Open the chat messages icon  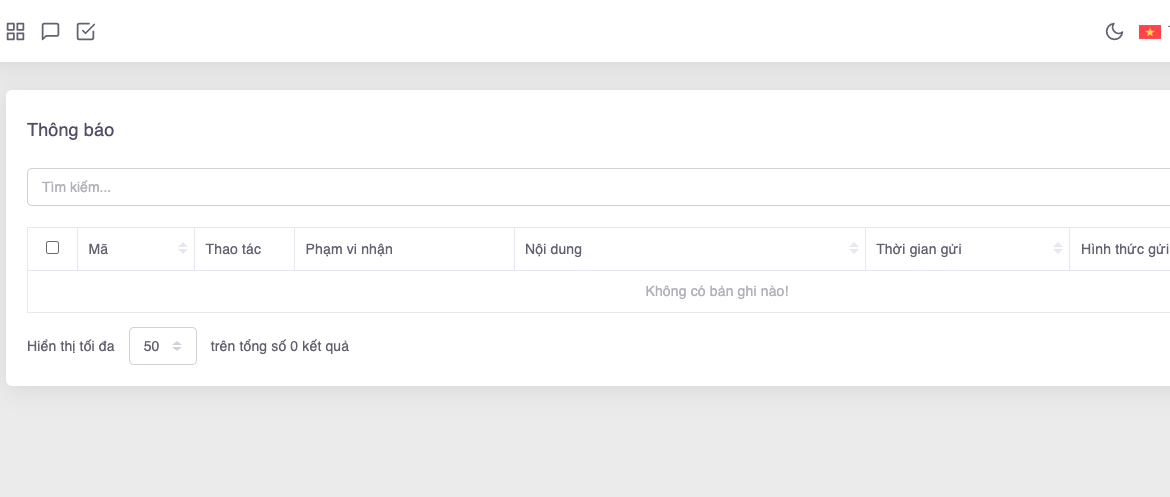click(x=50, y=32)
